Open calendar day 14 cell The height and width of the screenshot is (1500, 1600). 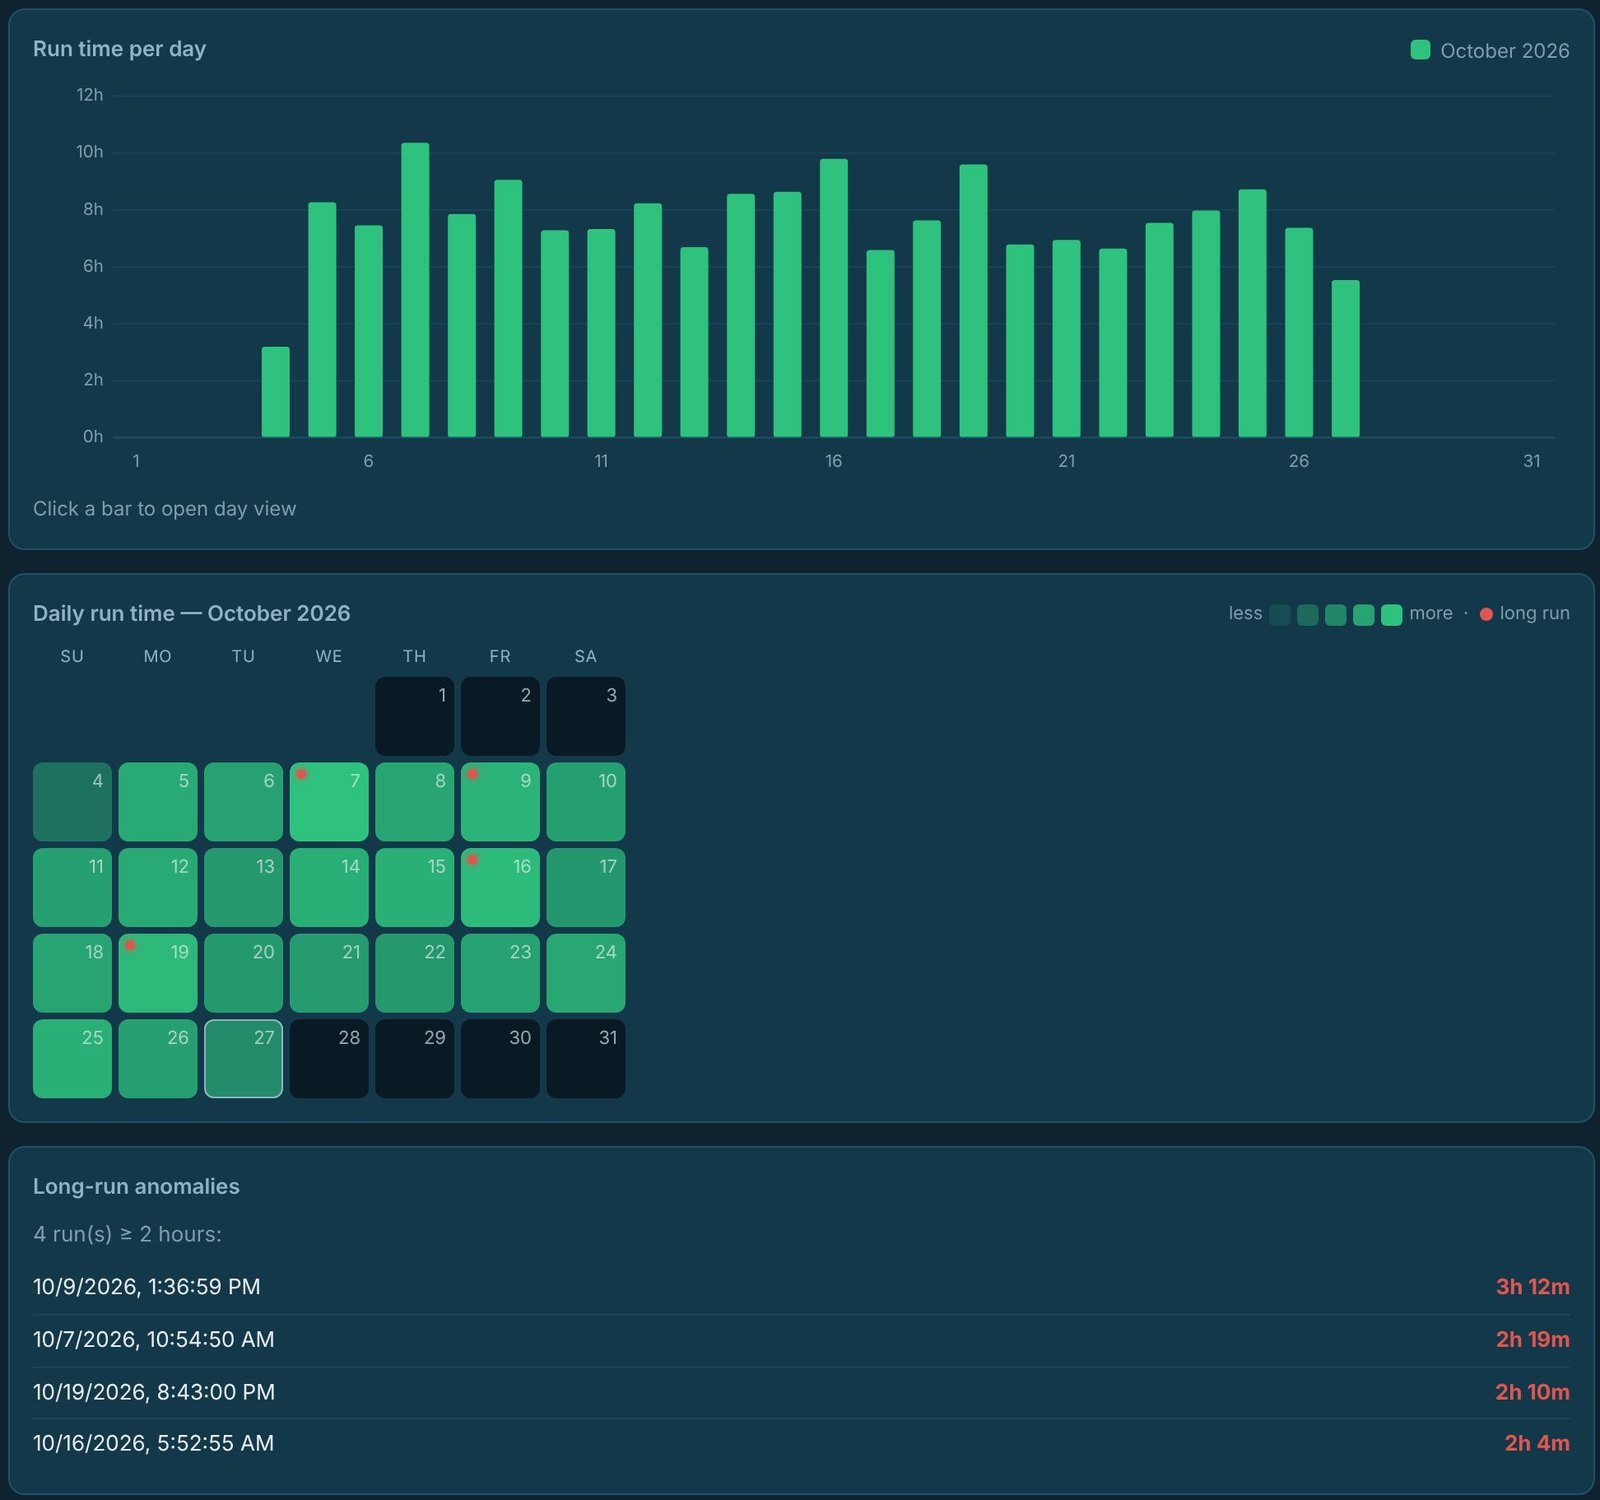click(x=329, y=887)
